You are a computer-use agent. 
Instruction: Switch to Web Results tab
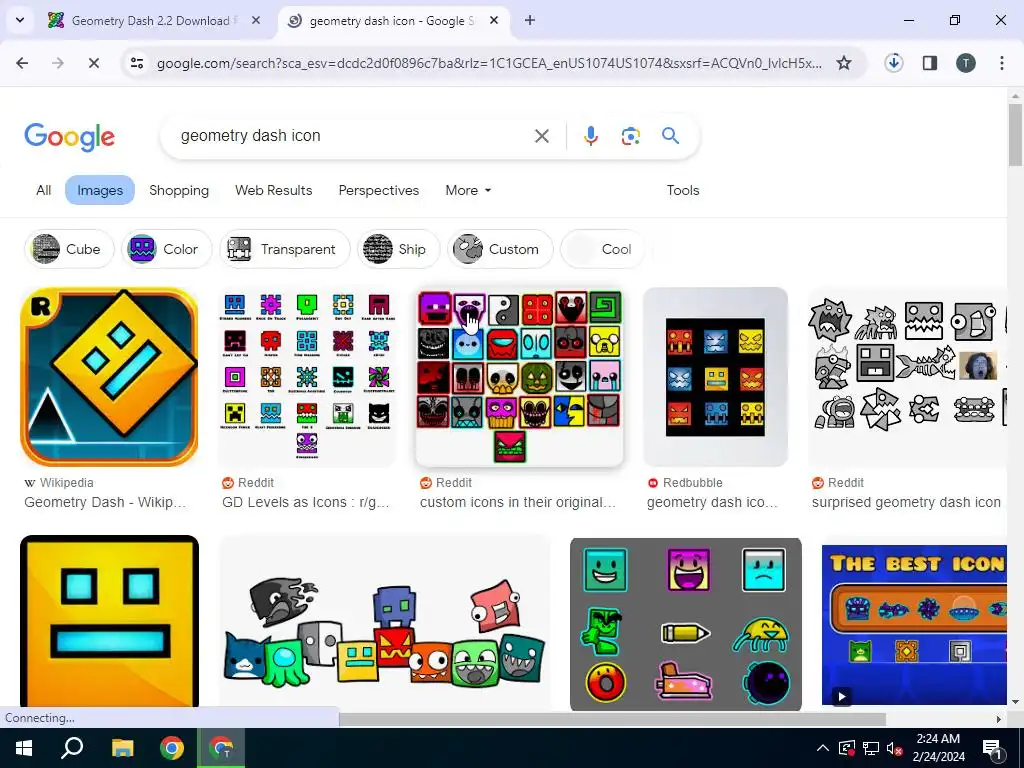[274, 190]
